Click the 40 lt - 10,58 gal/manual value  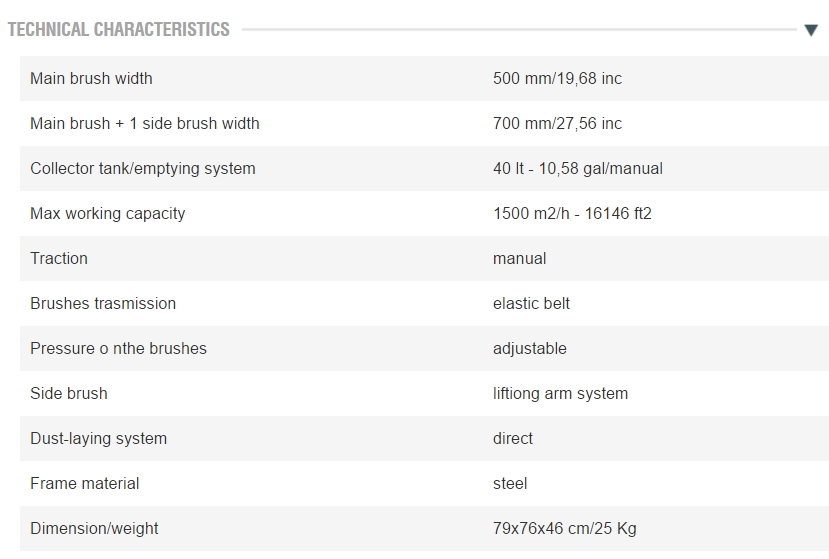577,169
